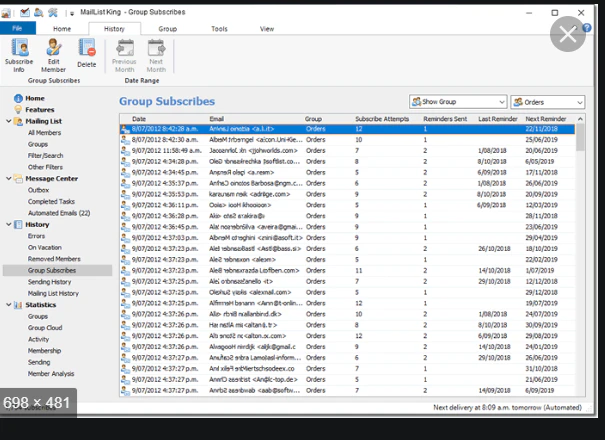
Task: Collapse the Message Center tree section
Action: click(8, 179)
